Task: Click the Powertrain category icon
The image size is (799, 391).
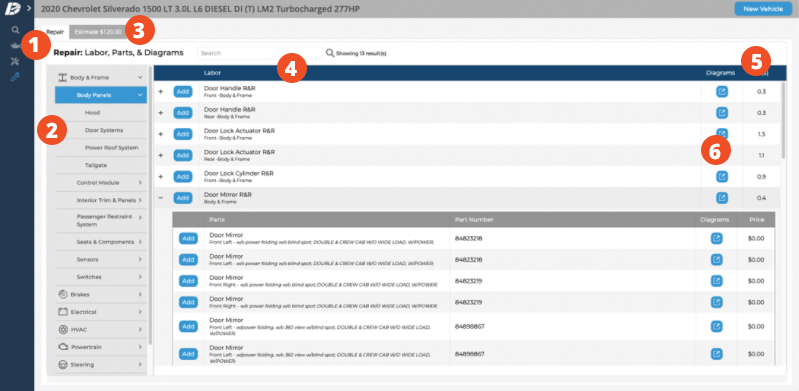Action: pyautogui.click(x=63, y=347)
